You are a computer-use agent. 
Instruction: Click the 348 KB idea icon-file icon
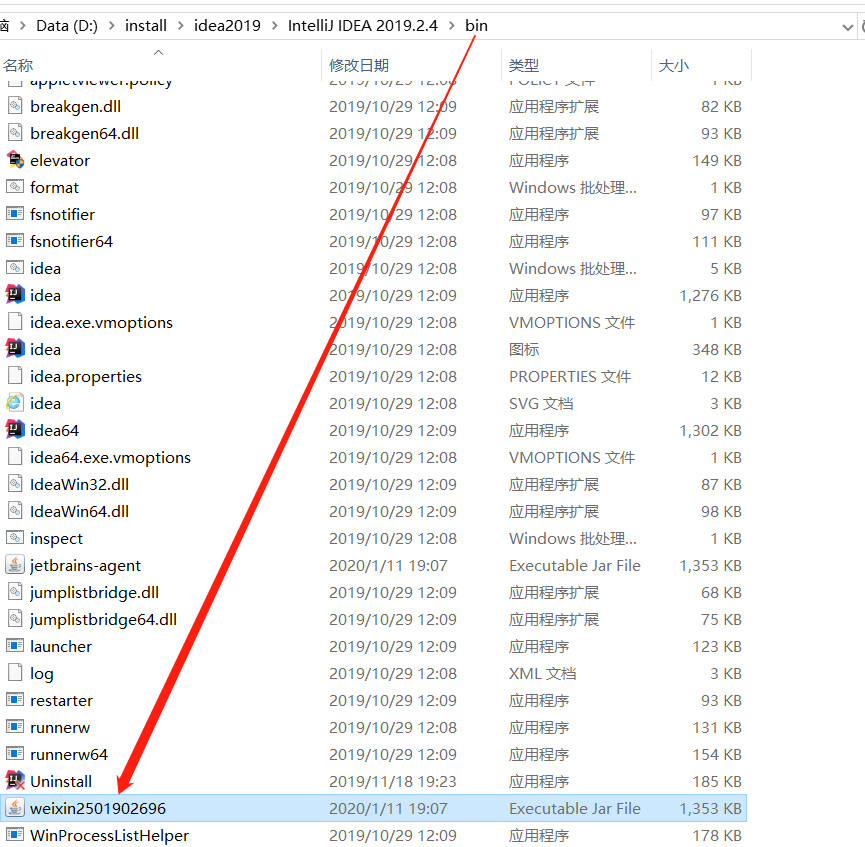point(15,349)
